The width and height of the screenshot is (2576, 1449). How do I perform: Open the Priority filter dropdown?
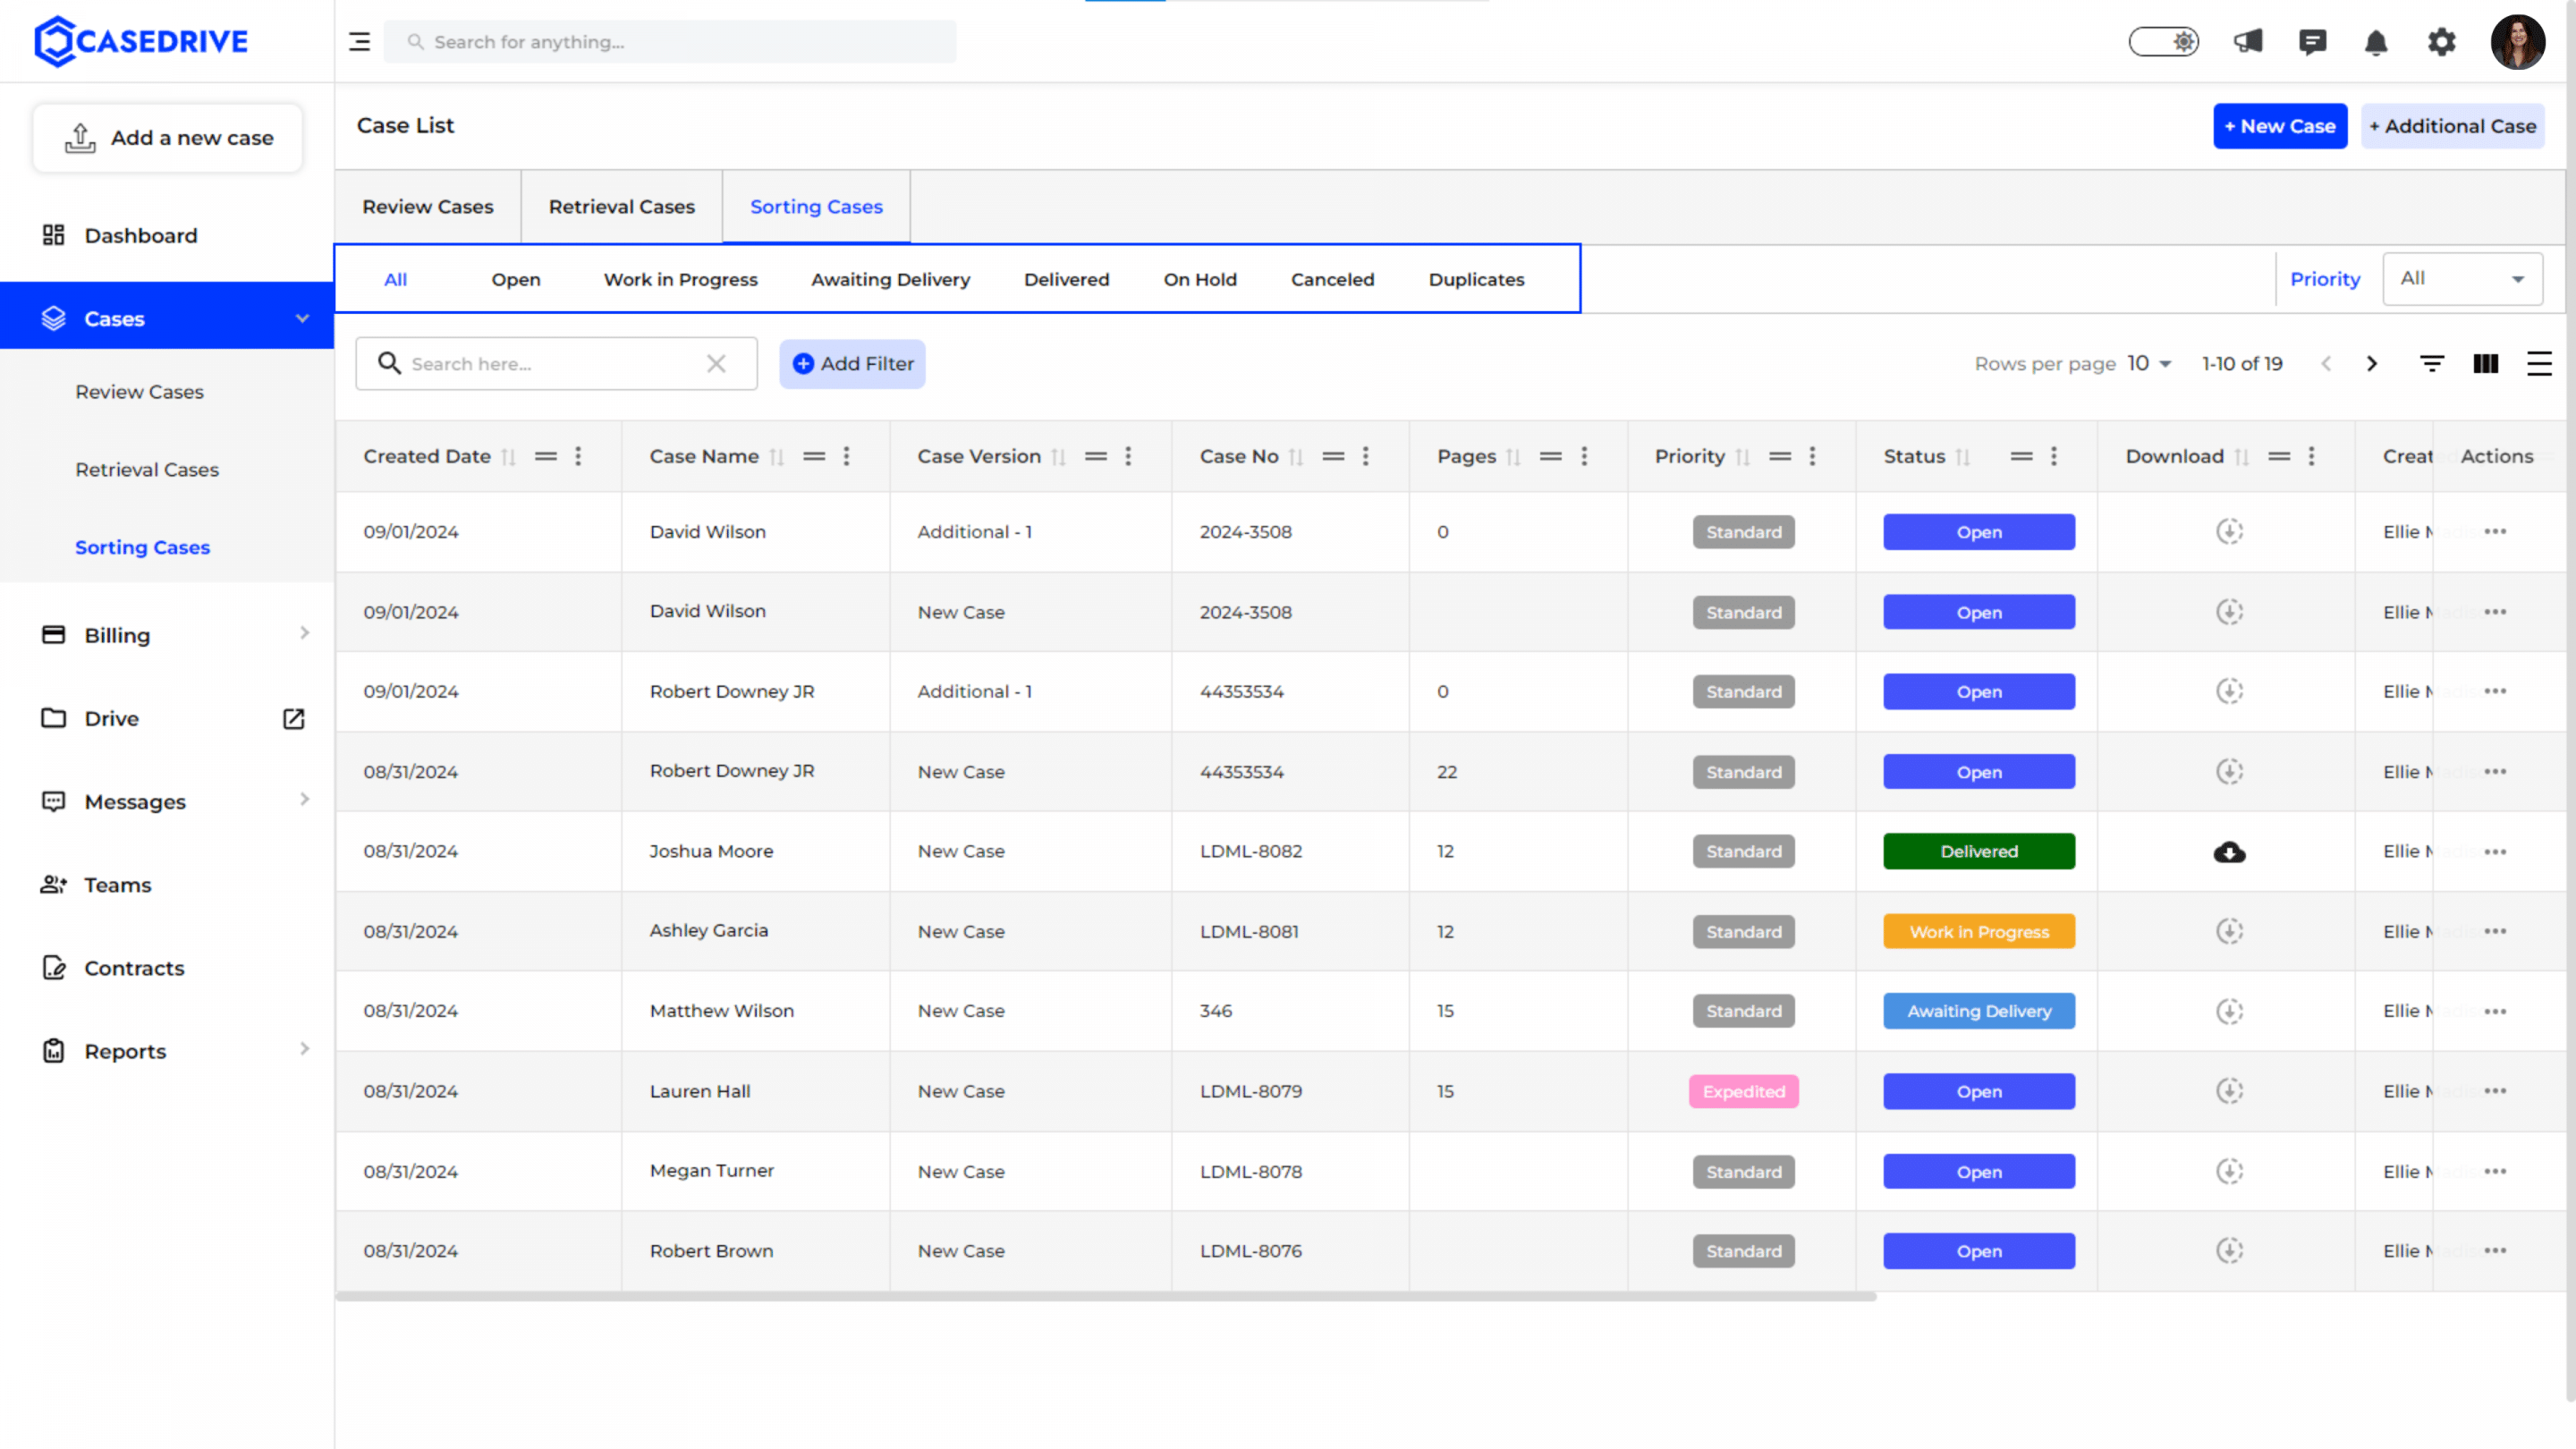coord(2462,278)
